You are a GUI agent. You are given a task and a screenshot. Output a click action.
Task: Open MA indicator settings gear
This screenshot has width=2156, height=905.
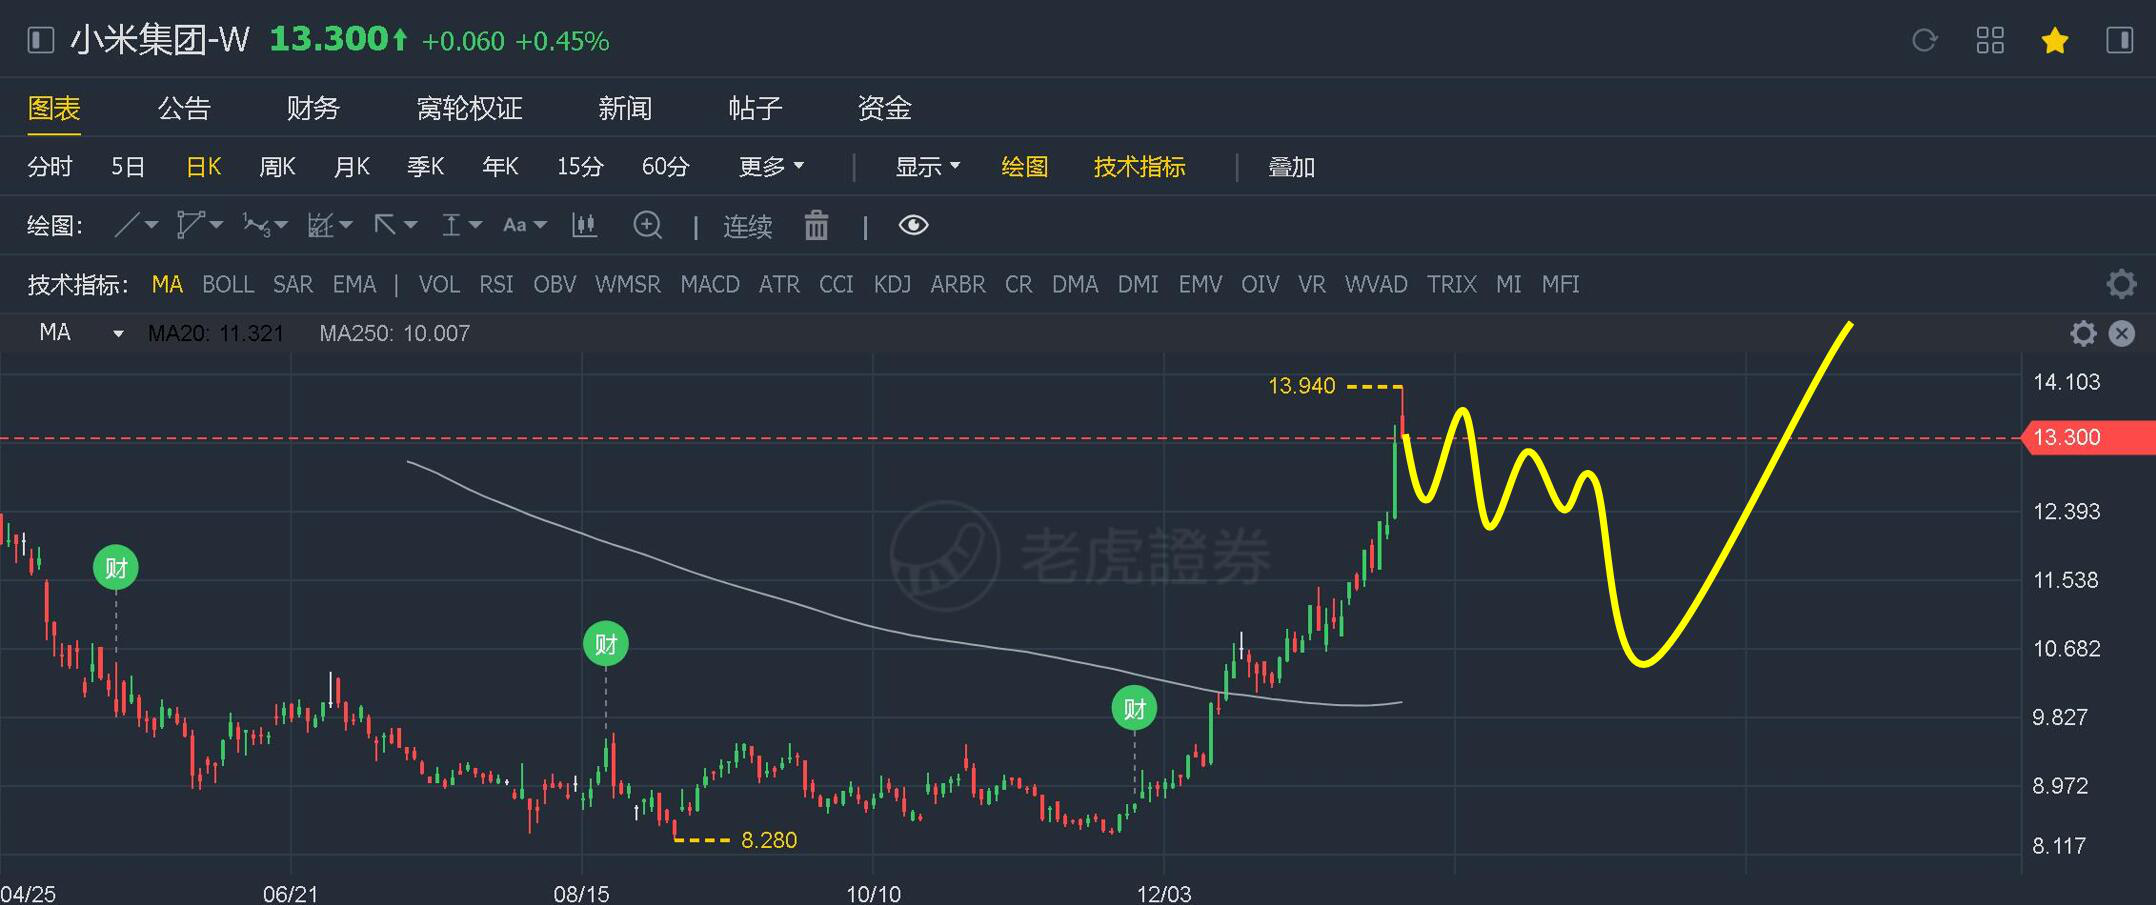pos(2083,333)
